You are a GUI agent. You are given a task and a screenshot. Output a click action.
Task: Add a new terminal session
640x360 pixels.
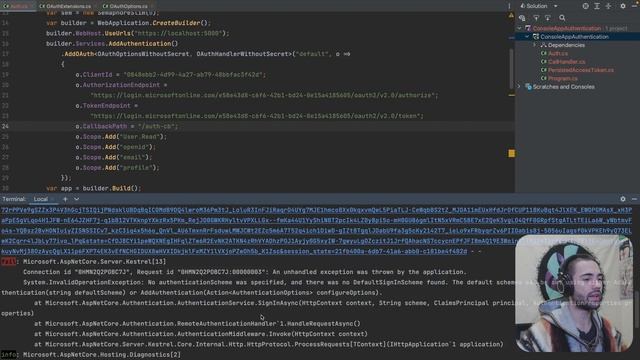(65, 199)
